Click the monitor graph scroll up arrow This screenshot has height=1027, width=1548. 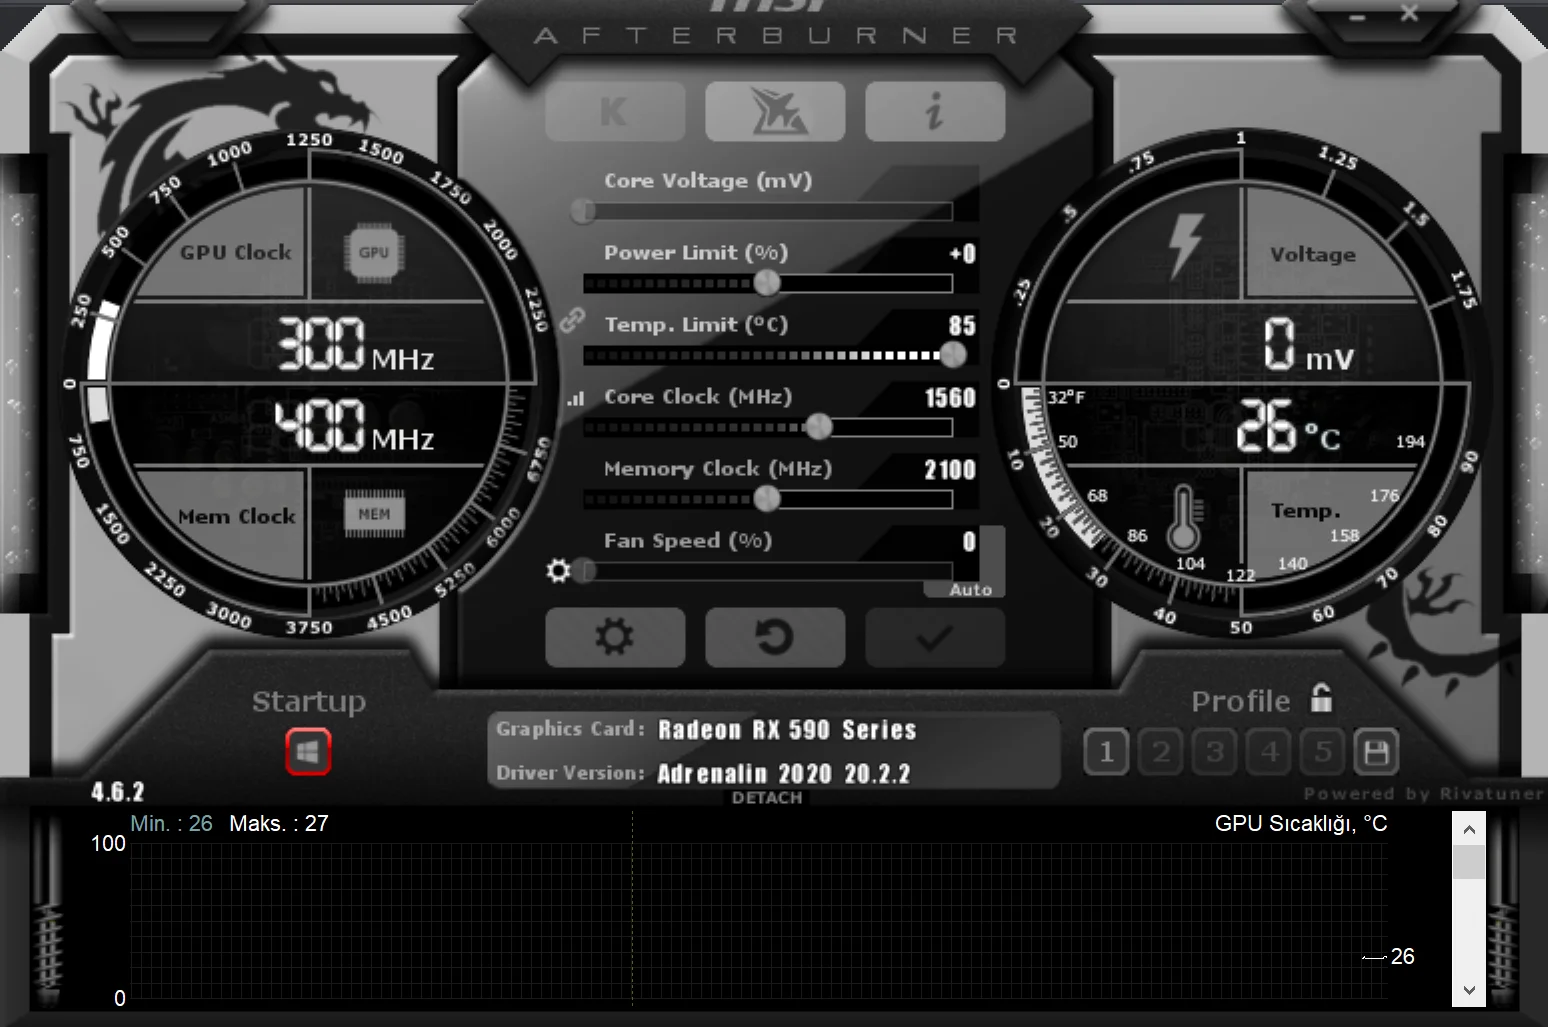[x=1469, y=828]
